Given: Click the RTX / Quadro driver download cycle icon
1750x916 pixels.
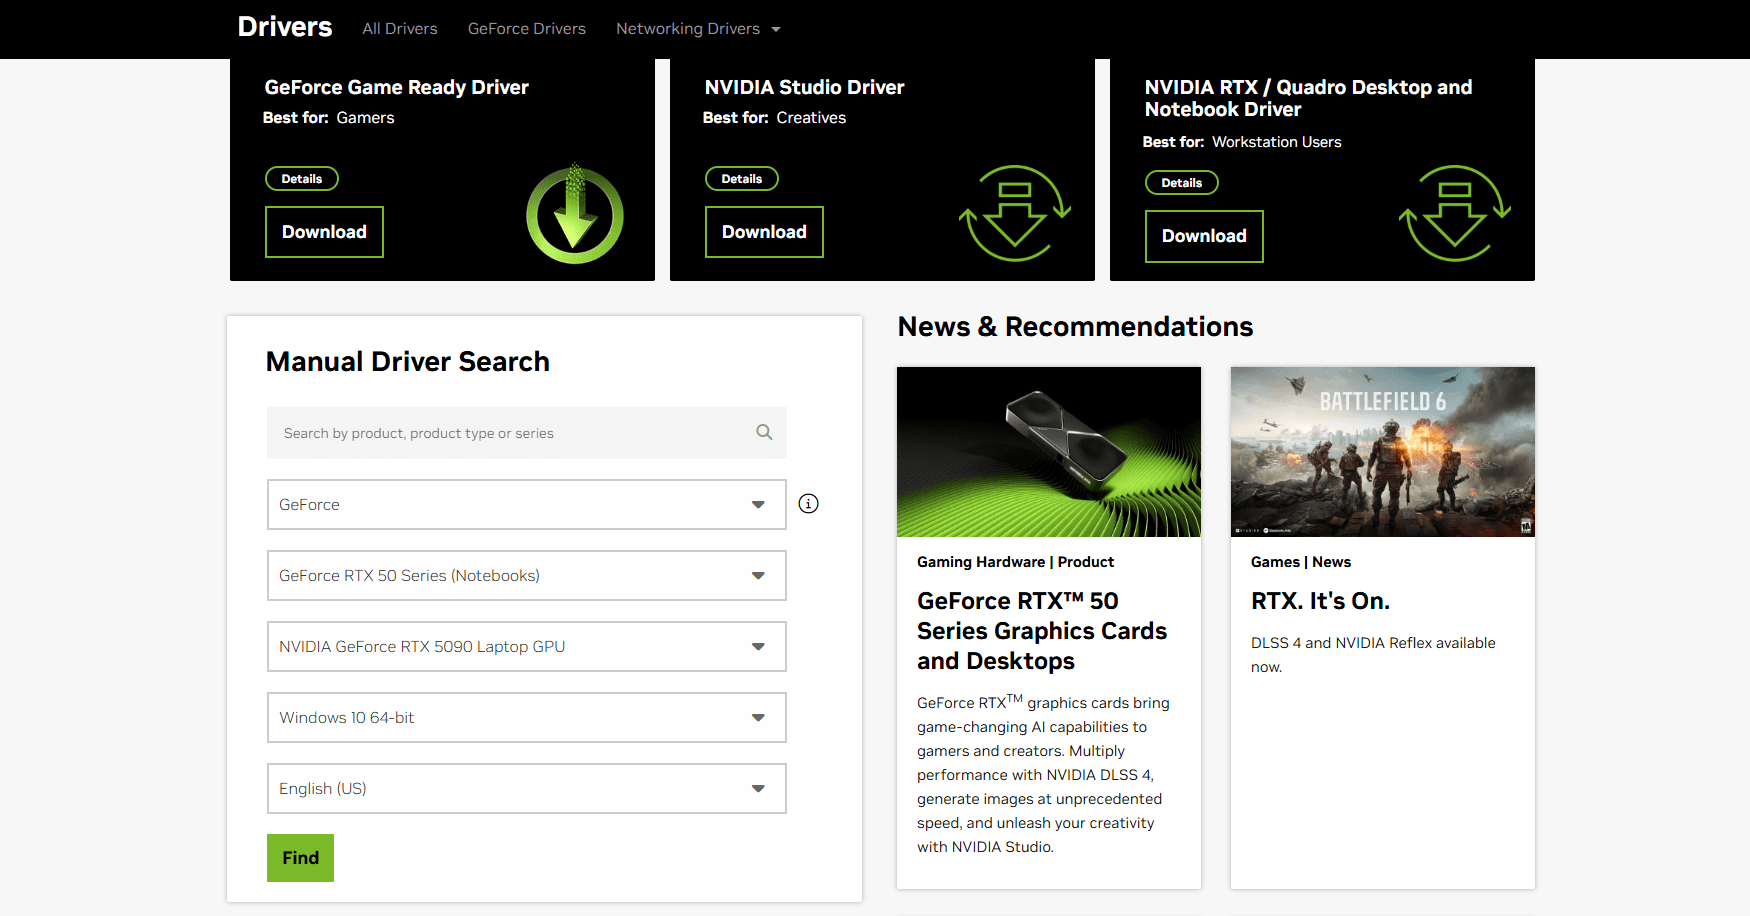Looking at the screenshot, I should click(1455, 214).
